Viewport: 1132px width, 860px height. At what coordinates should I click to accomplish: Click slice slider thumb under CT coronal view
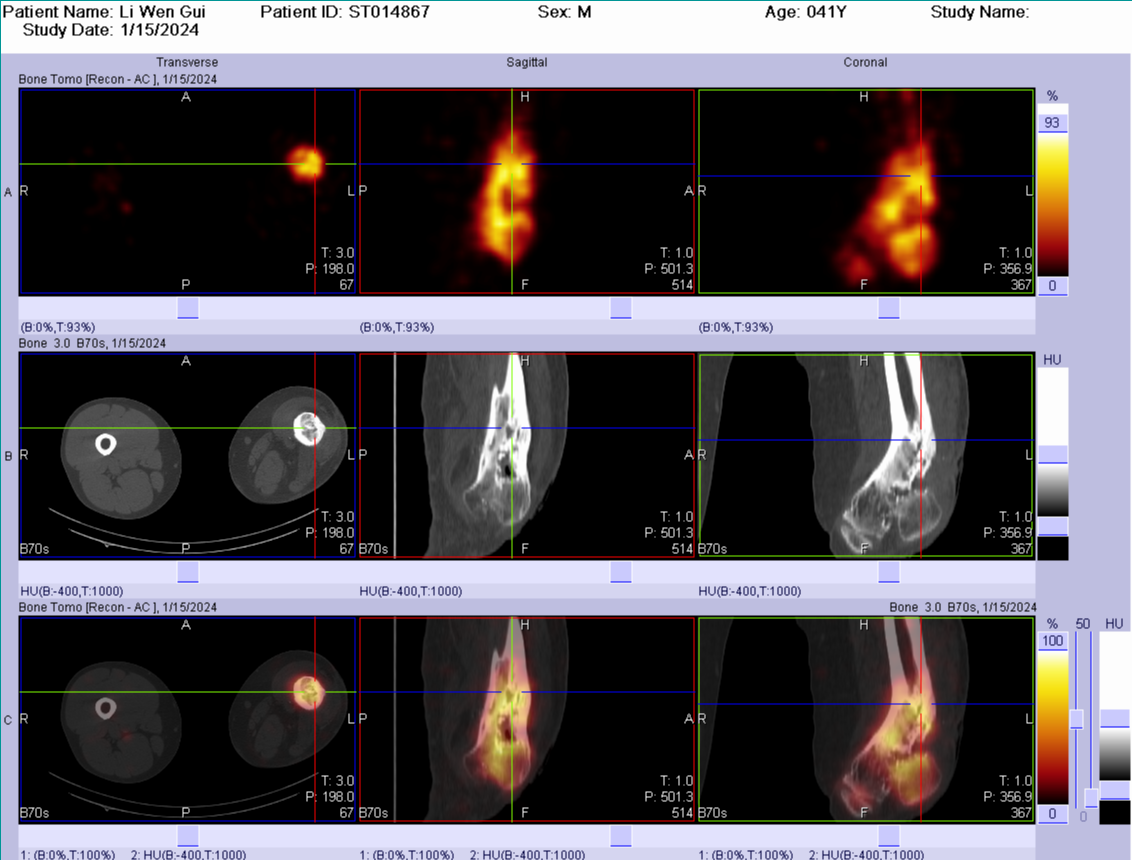pyautogui.click(x=888, y=572)
